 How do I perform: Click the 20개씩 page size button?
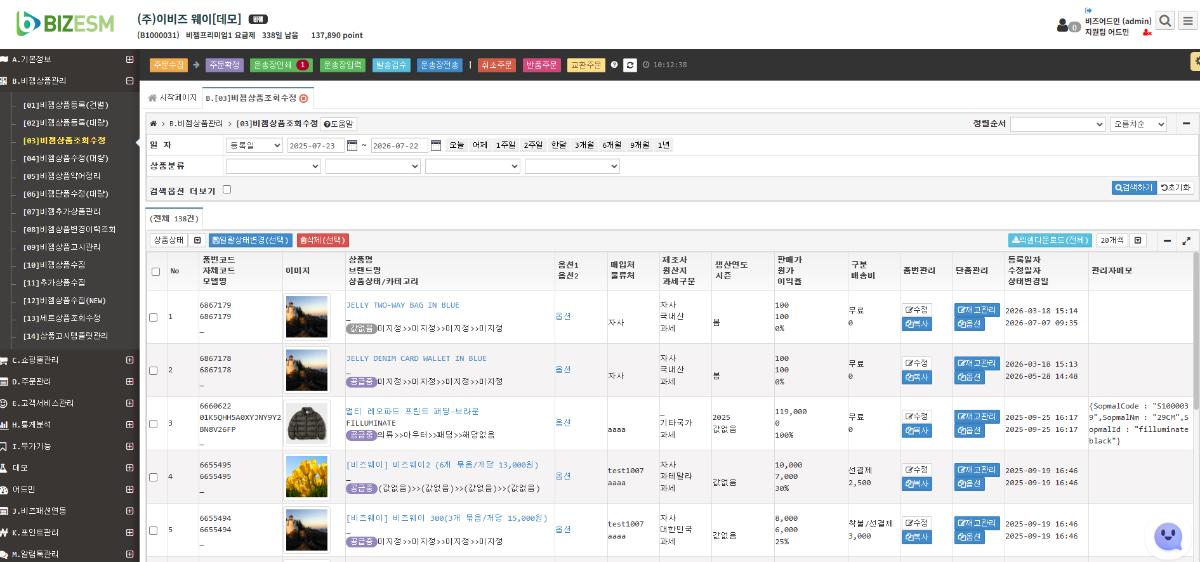[x=1114, y=240]
